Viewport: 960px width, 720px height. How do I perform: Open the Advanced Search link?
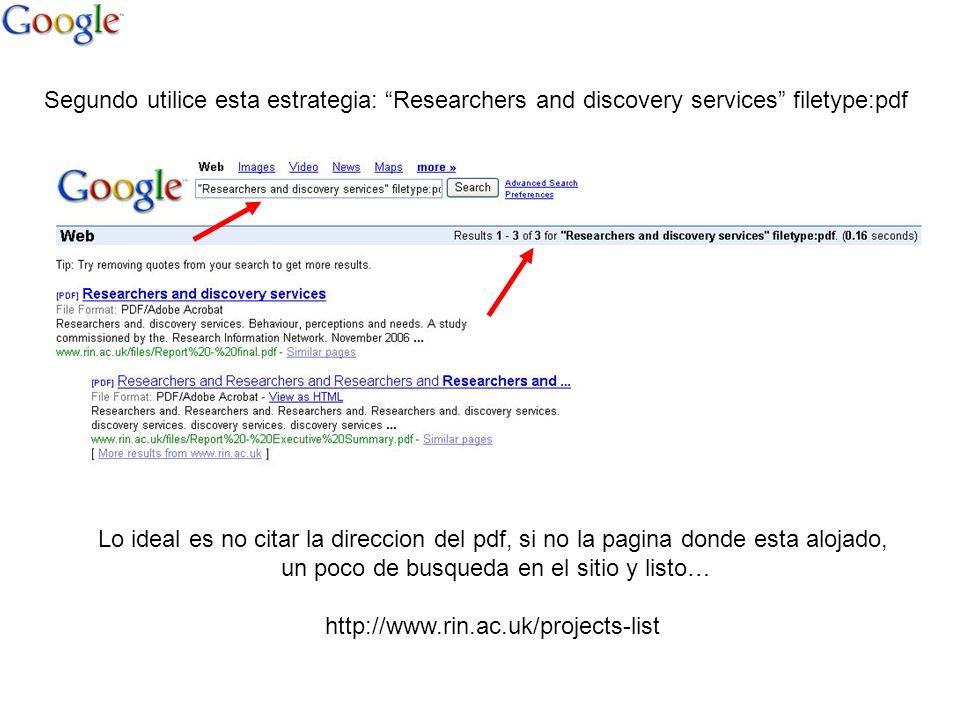541,183
